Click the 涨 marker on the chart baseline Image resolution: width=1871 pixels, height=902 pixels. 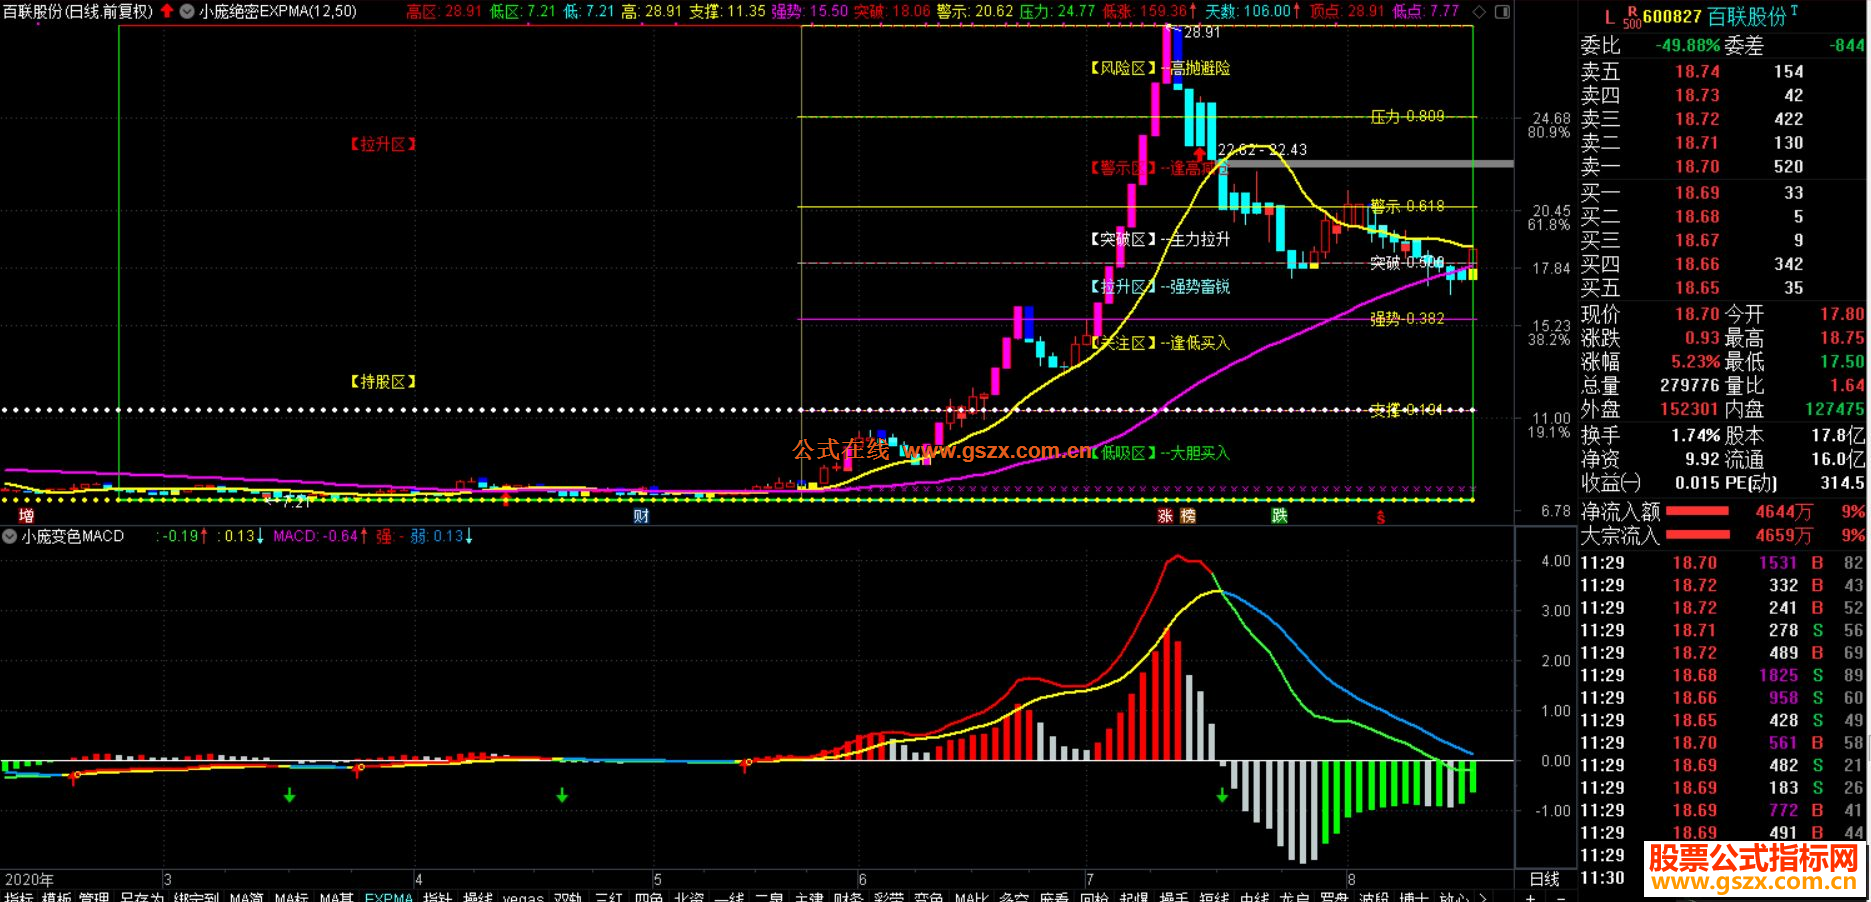pyautogui.click(x=1165, y=516)
